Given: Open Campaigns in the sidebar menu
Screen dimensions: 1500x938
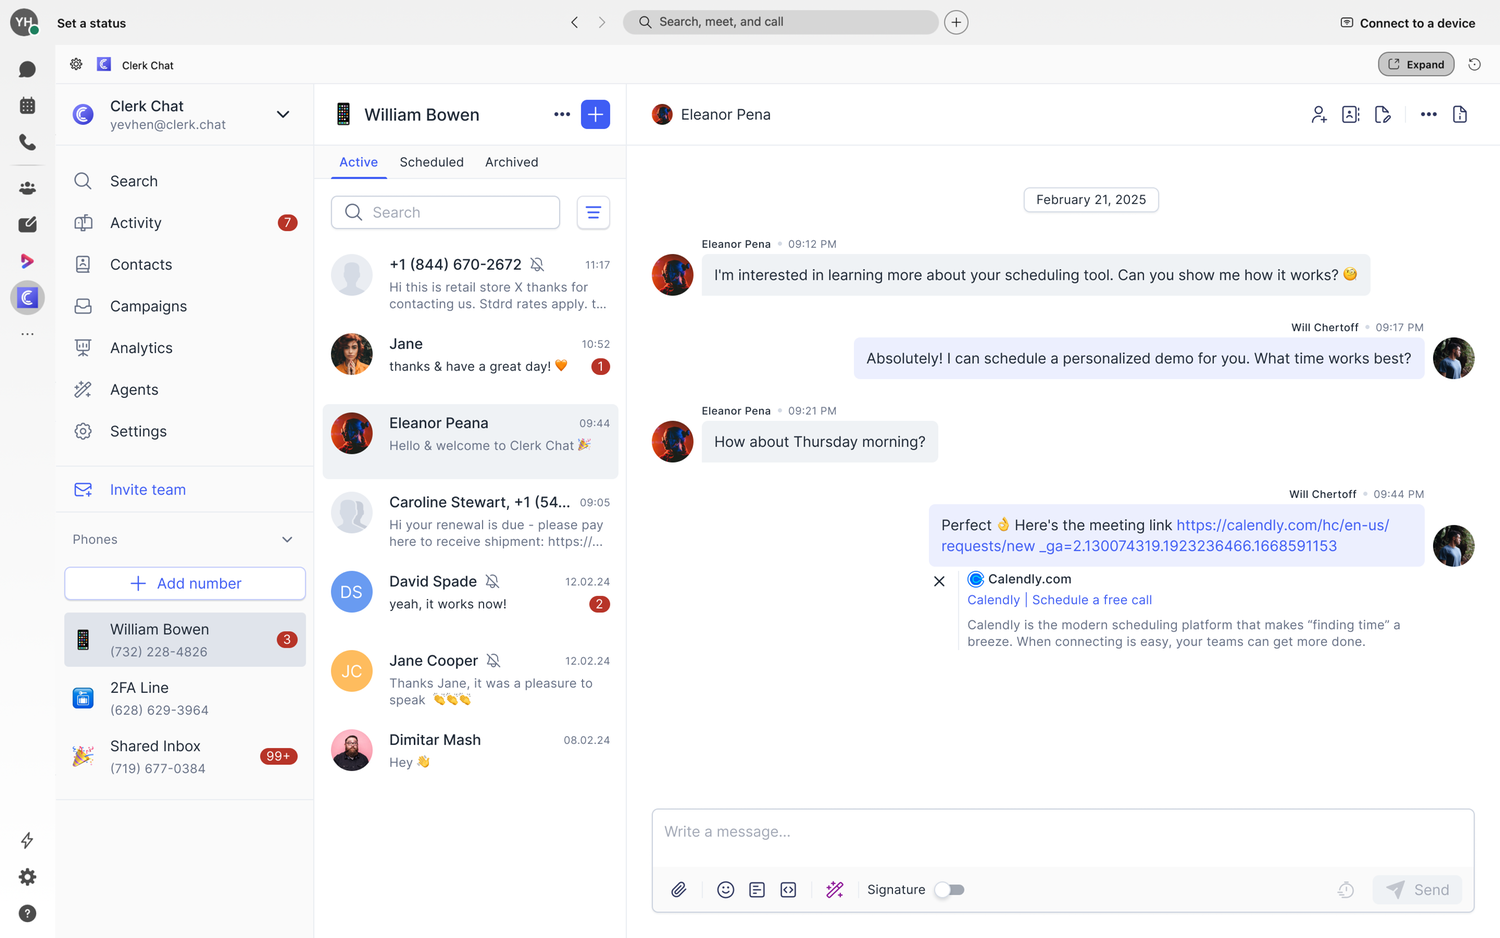Looking at the screenshot, I should tap(148, 307).
